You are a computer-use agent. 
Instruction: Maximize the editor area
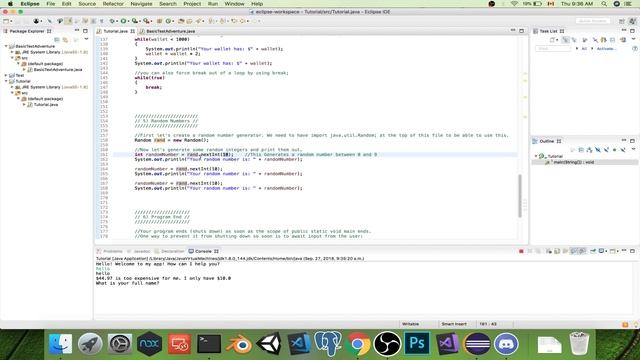click(522, 31)
